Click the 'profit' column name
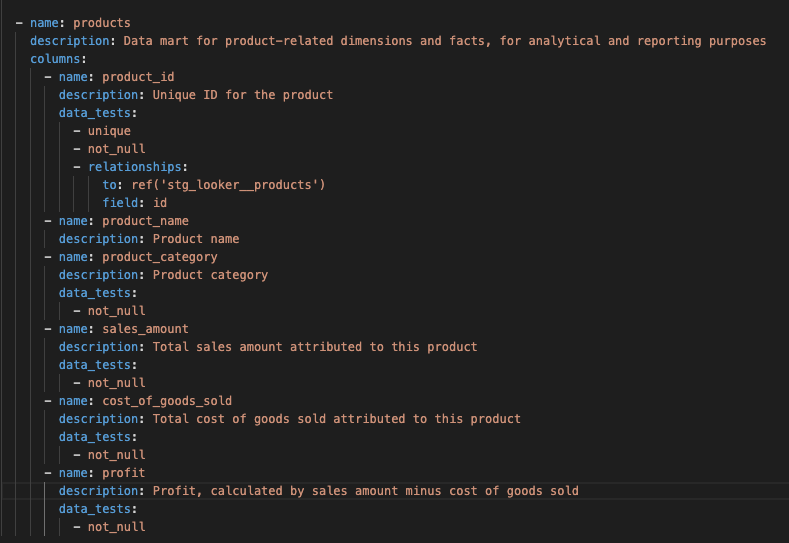Image resolution: width=789 pixels, height=543 pixels. click(x=124, y=473)
